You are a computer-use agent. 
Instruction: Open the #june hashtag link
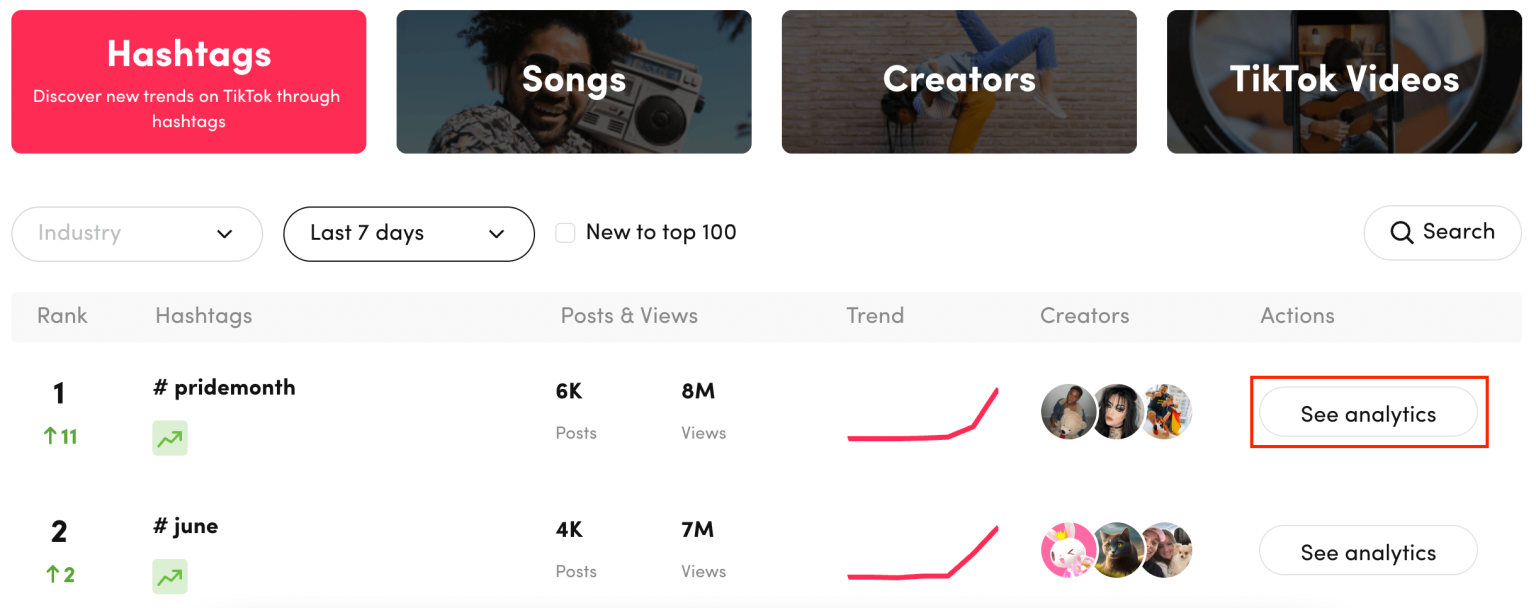point(185,525)
